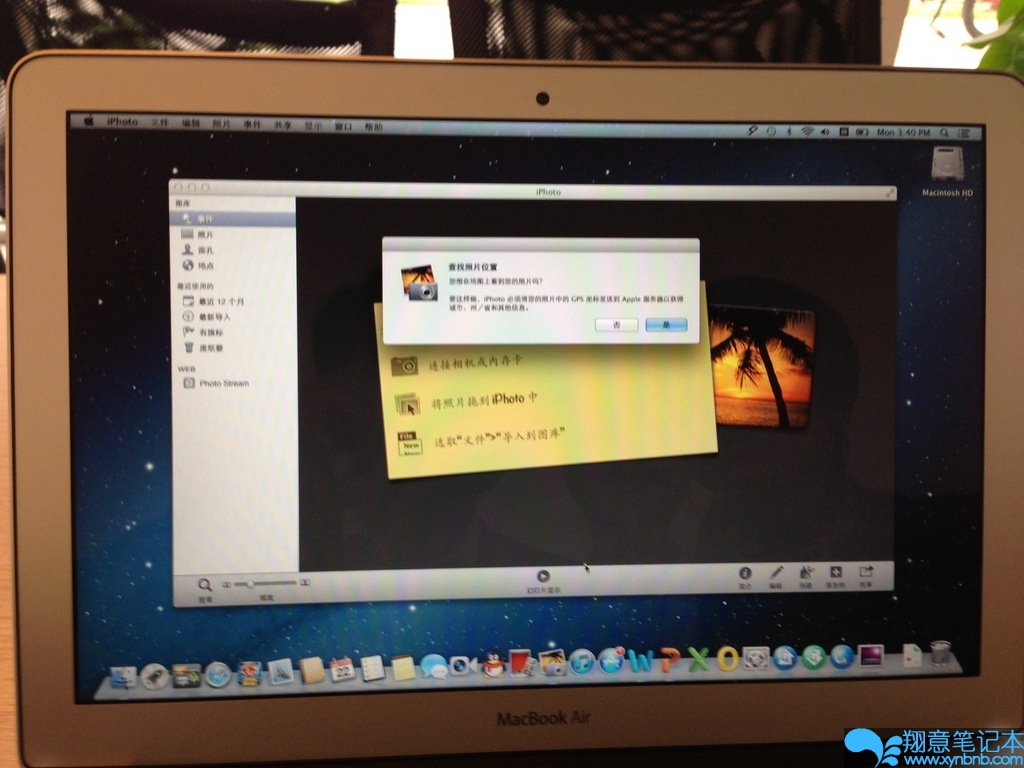Click the Wi-Fi status icon in the menu bar

pos(807,131)
